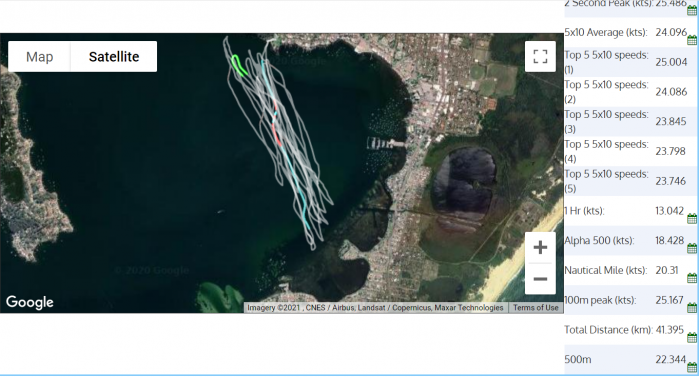This screenshot has width=700, height=377.
Task: Open calendar icon beside 1 Hr speed
Action: (692, 218)
